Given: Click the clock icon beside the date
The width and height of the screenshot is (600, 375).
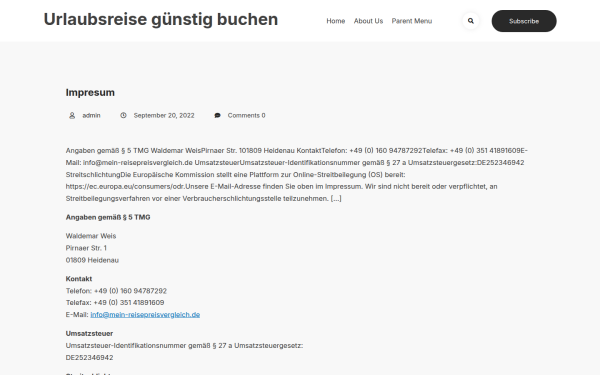Looking at the screenshot, I should click(x=123, y=115).
